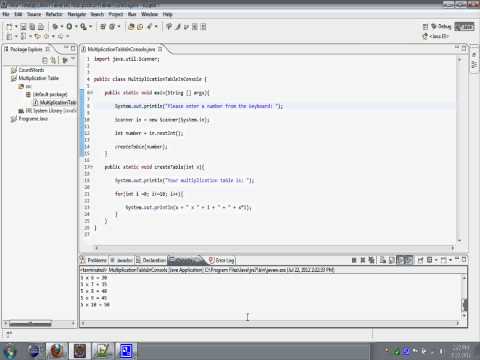Launch Debug with the bug icon
This screenshot has height=360, width=480.
click(55, 27)
